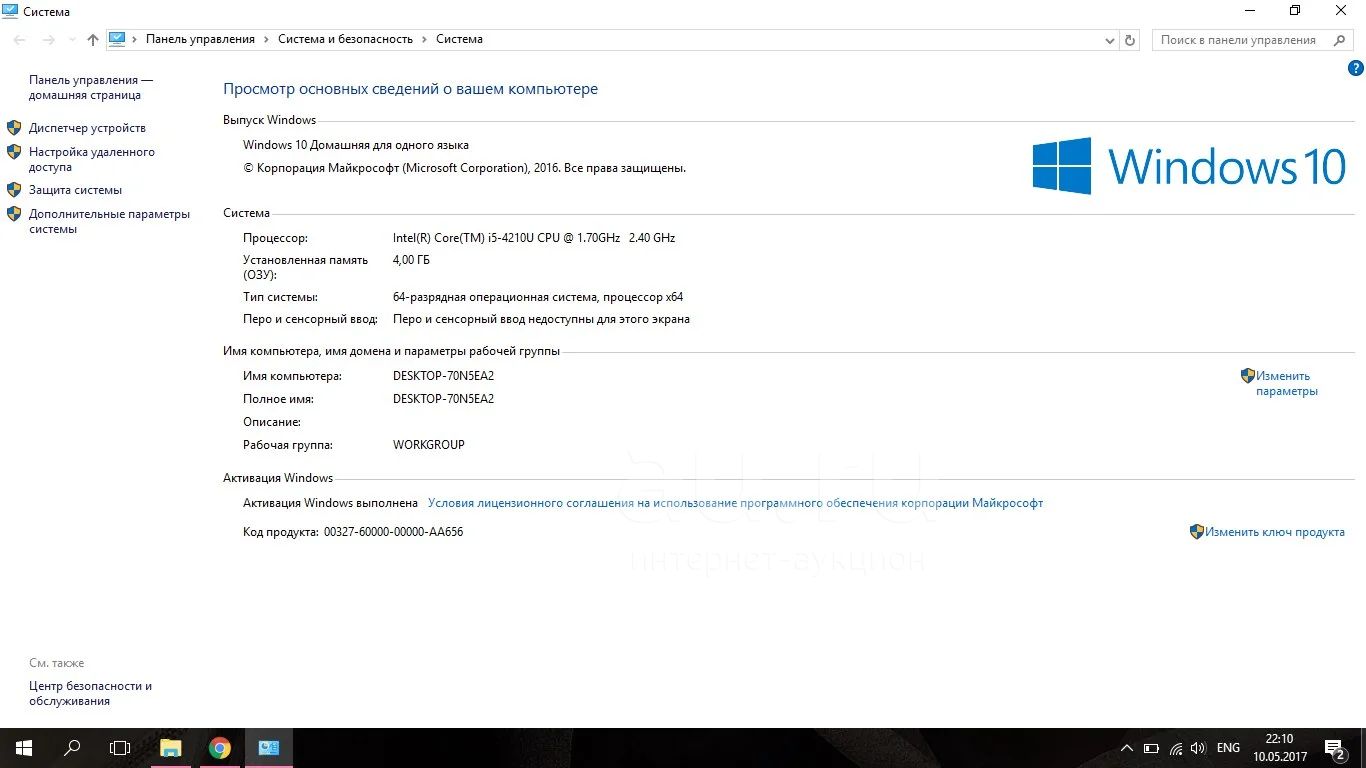Switch input language 'ENG'
Viewport: 1366px width, 768px height.
tap(1228, 748)
